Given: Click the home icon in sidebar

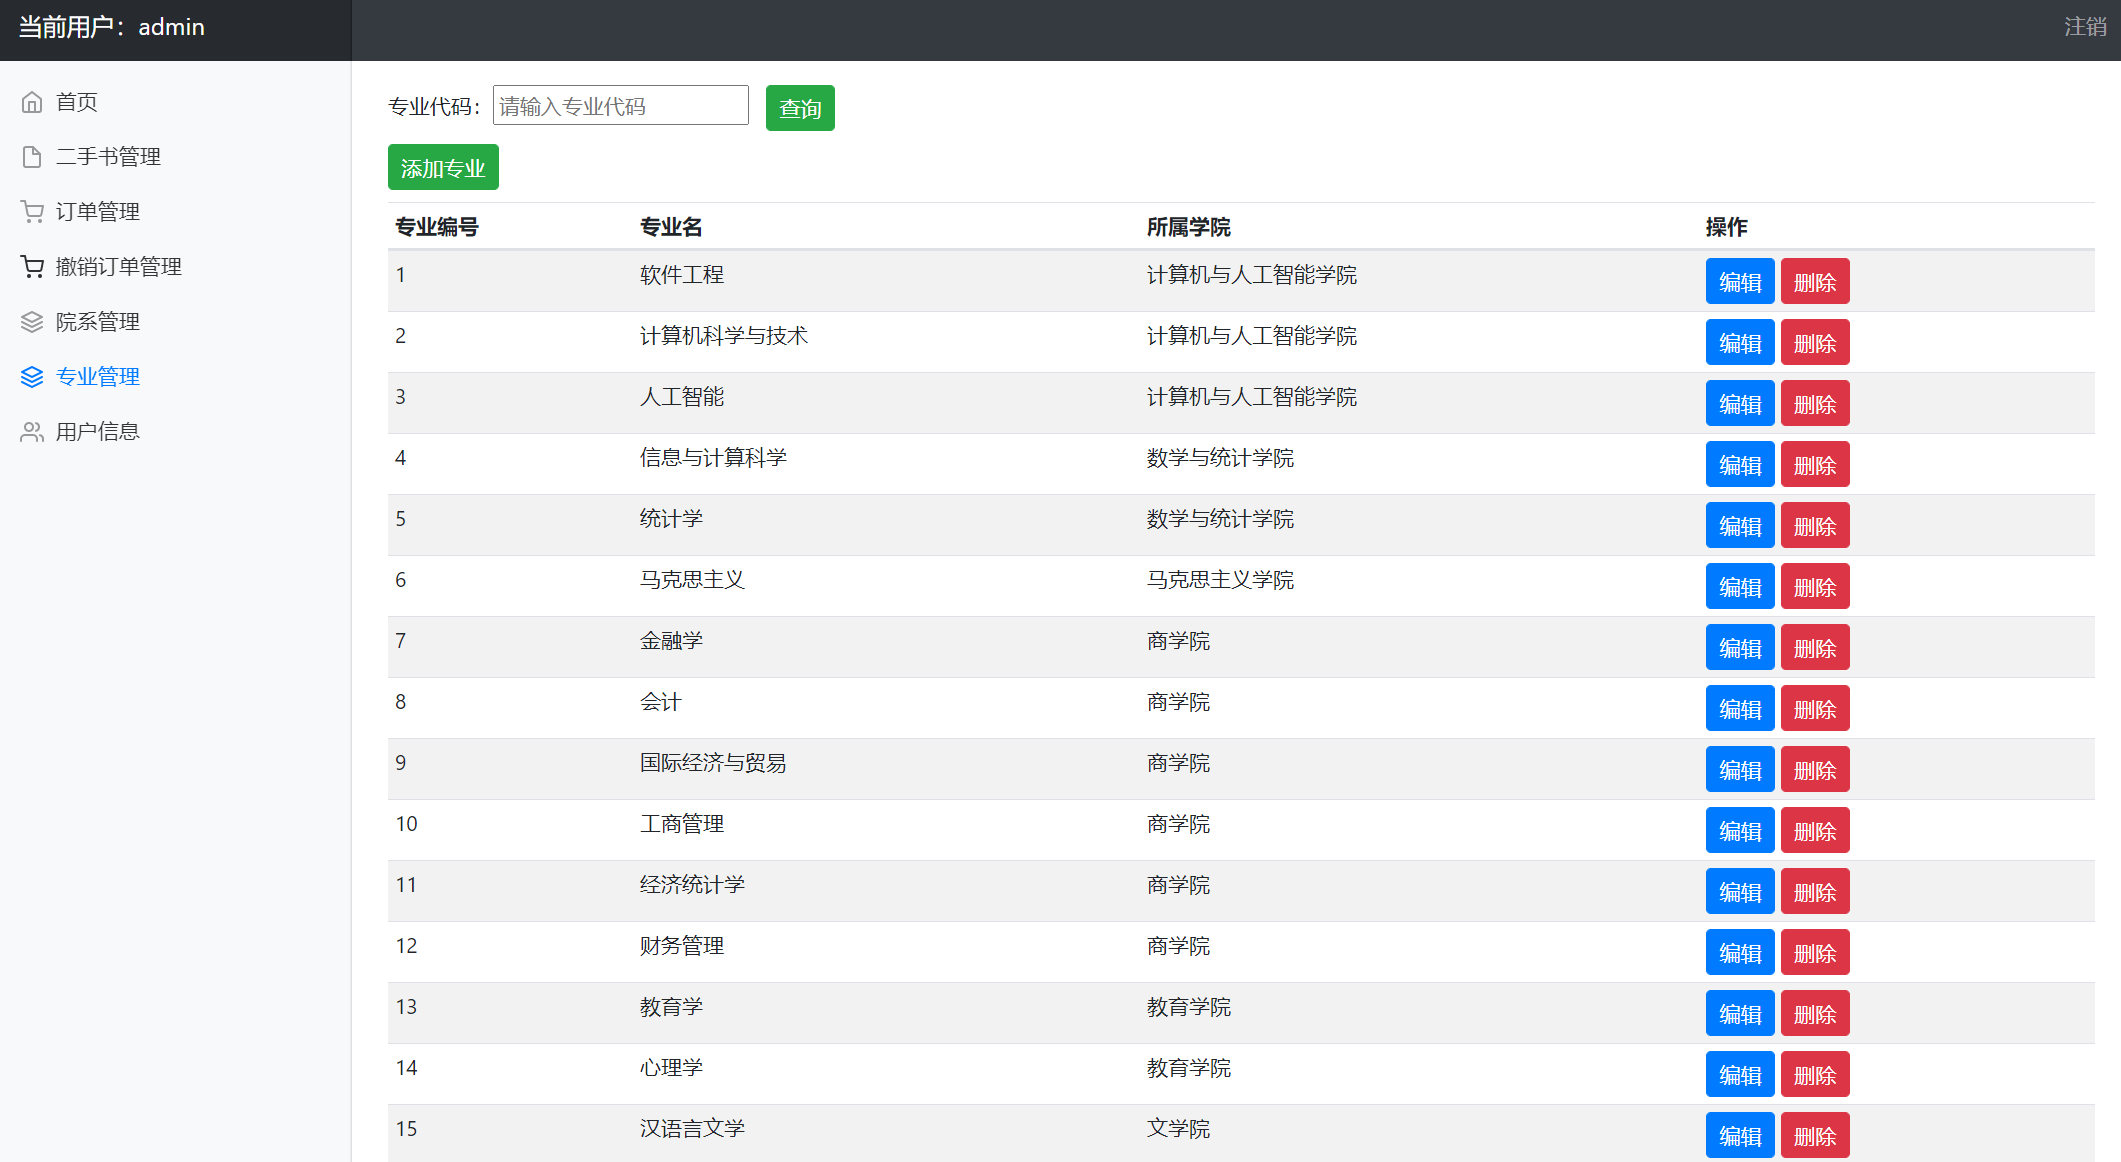Looking at the screenshot, I should click(32, 102).
